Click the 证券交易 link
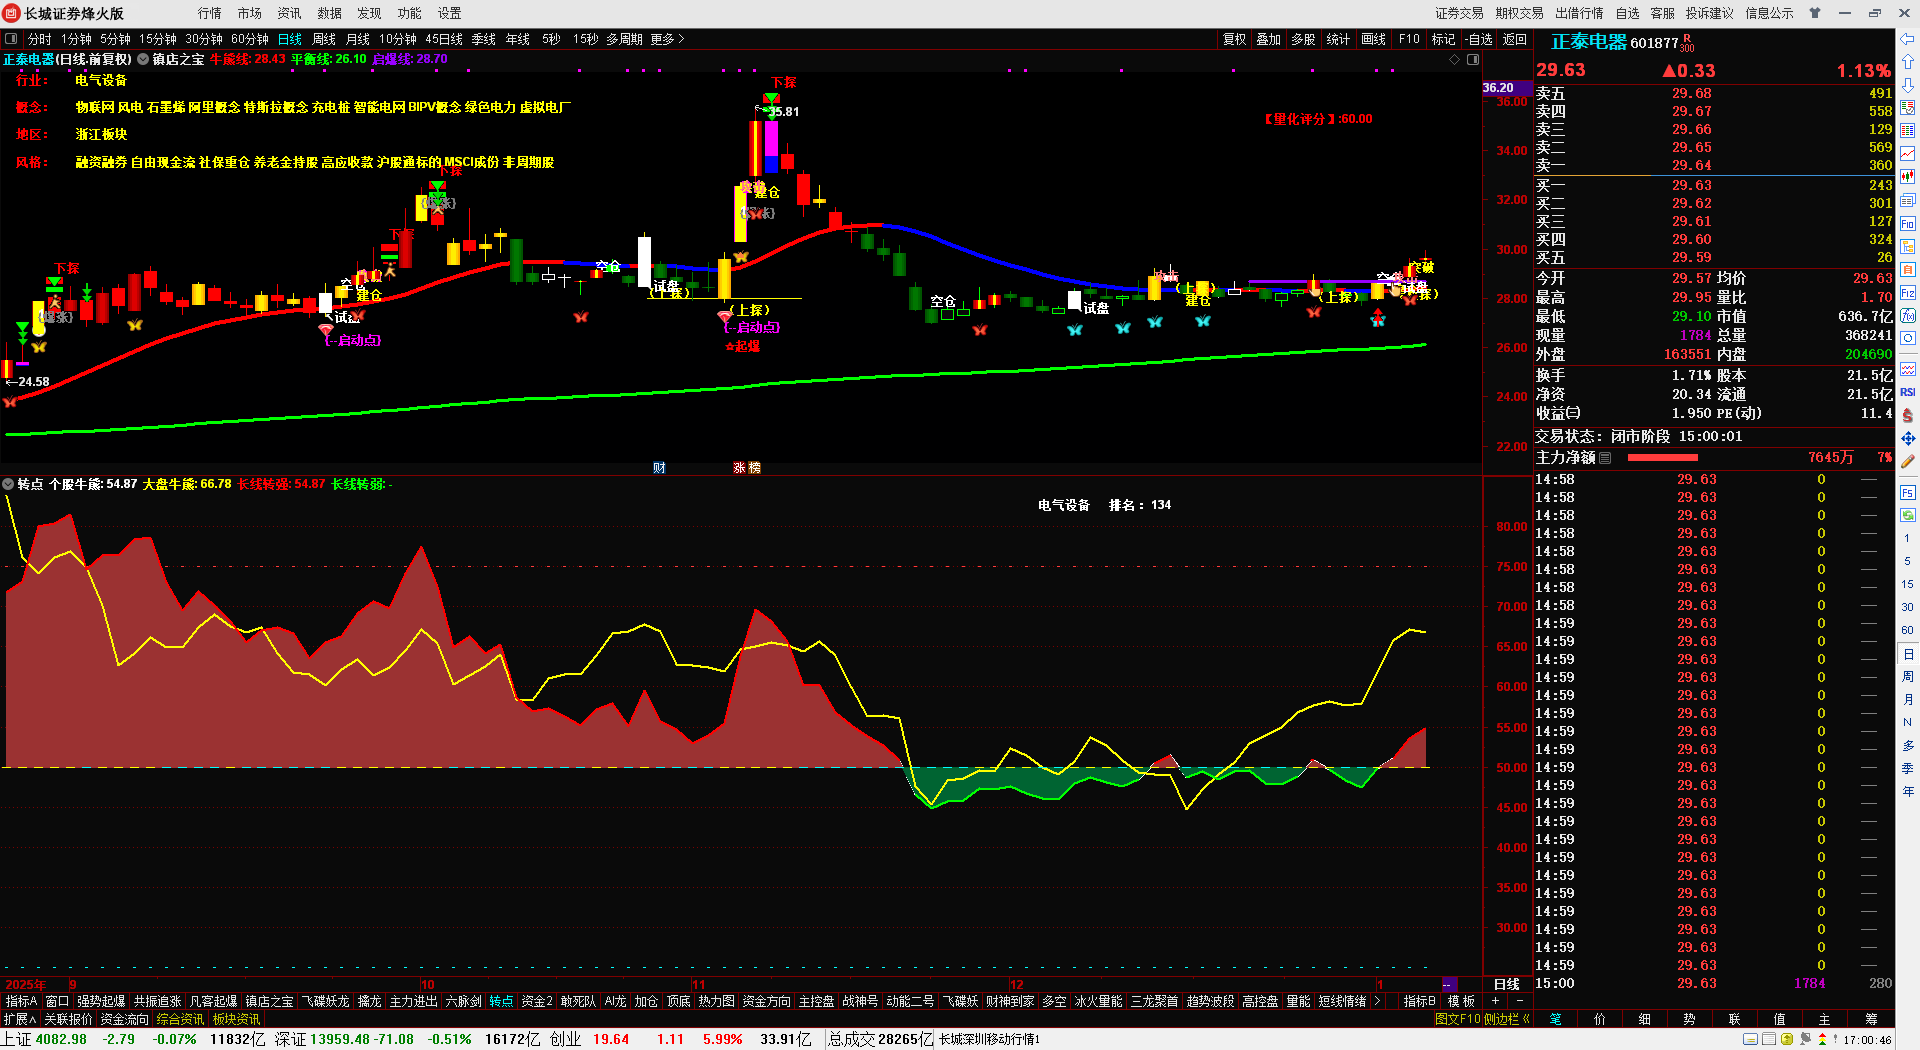Image resolution: width=1920 pixels, height=1050 pixels. coord(1460,13)
